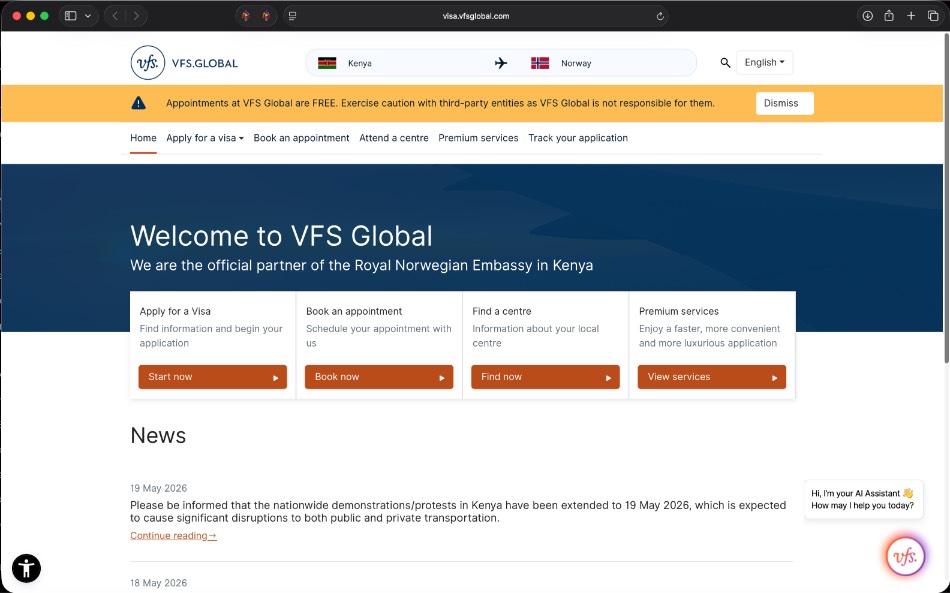Follow the Continue reading link
Image resolution: width=950 pixels, height=593 pixels.
(173, 535)
